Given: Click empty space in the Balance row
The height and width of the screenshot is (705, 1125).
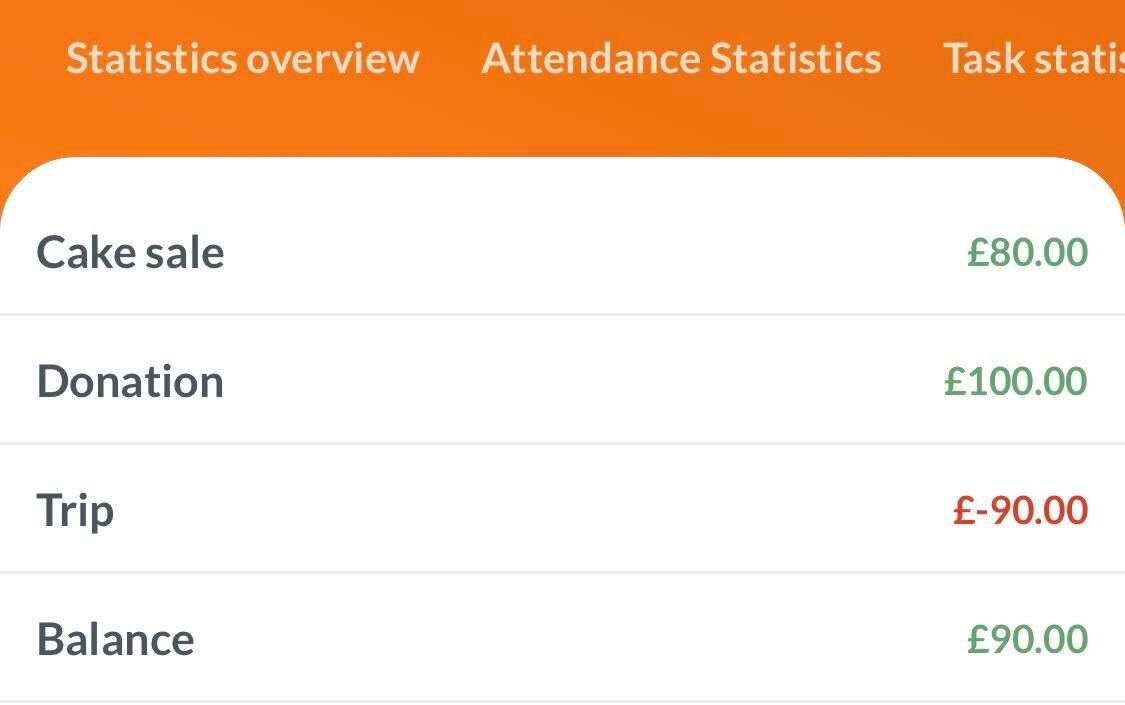Looking at the screenshot, I should coord(580,639).
